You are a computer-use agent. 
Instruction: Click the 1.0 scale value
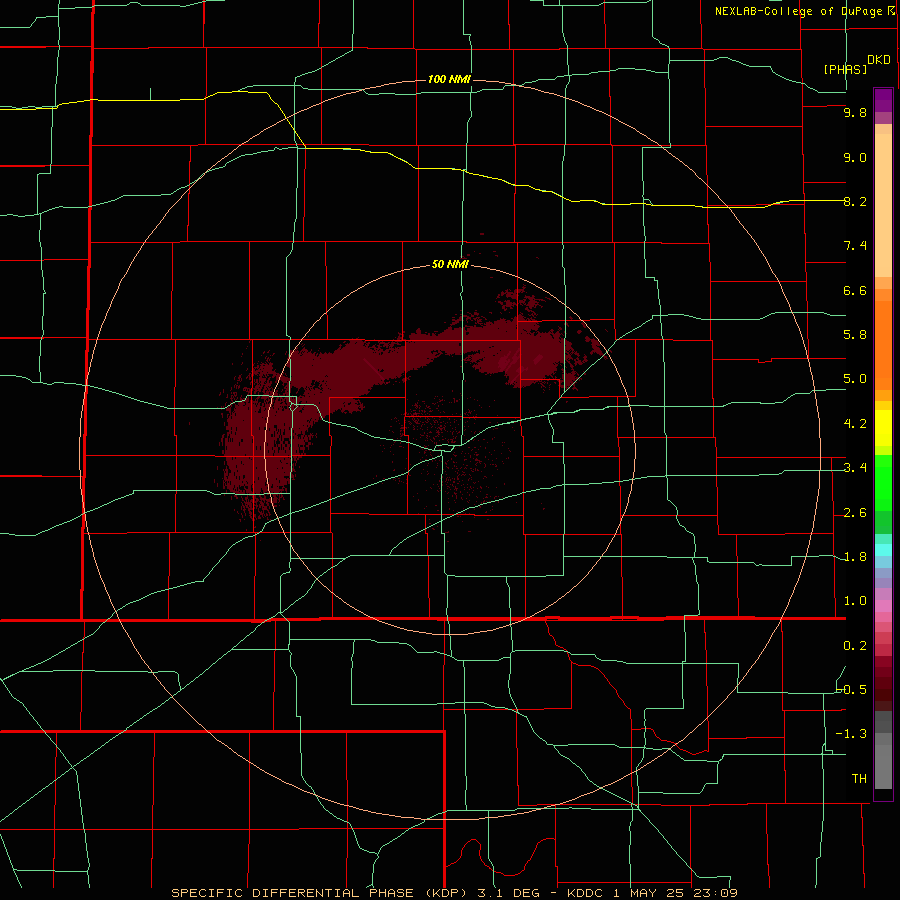pyautogui.click(x=855, y=601)
